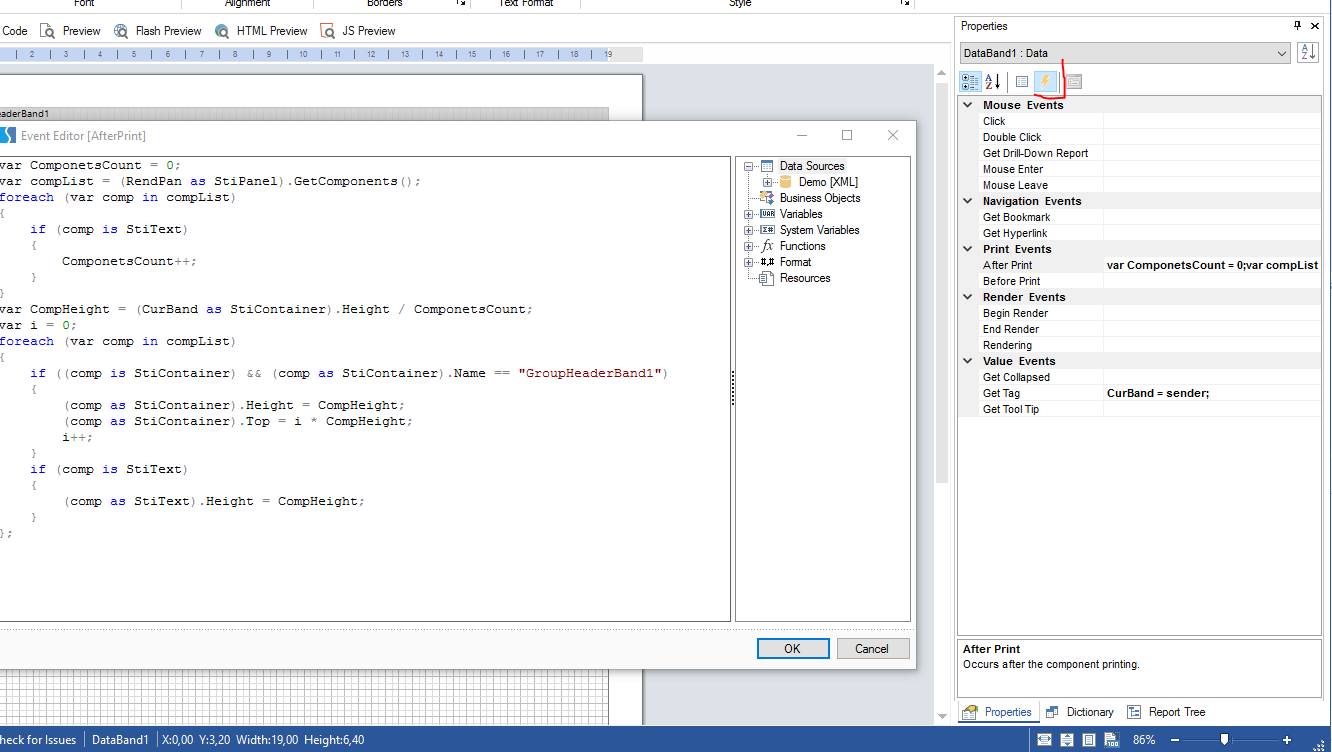The height and width of the screenshot is (752, 1332).
Task: Expand the Demo [XML] tree node
Action: [x=768, y=182]
